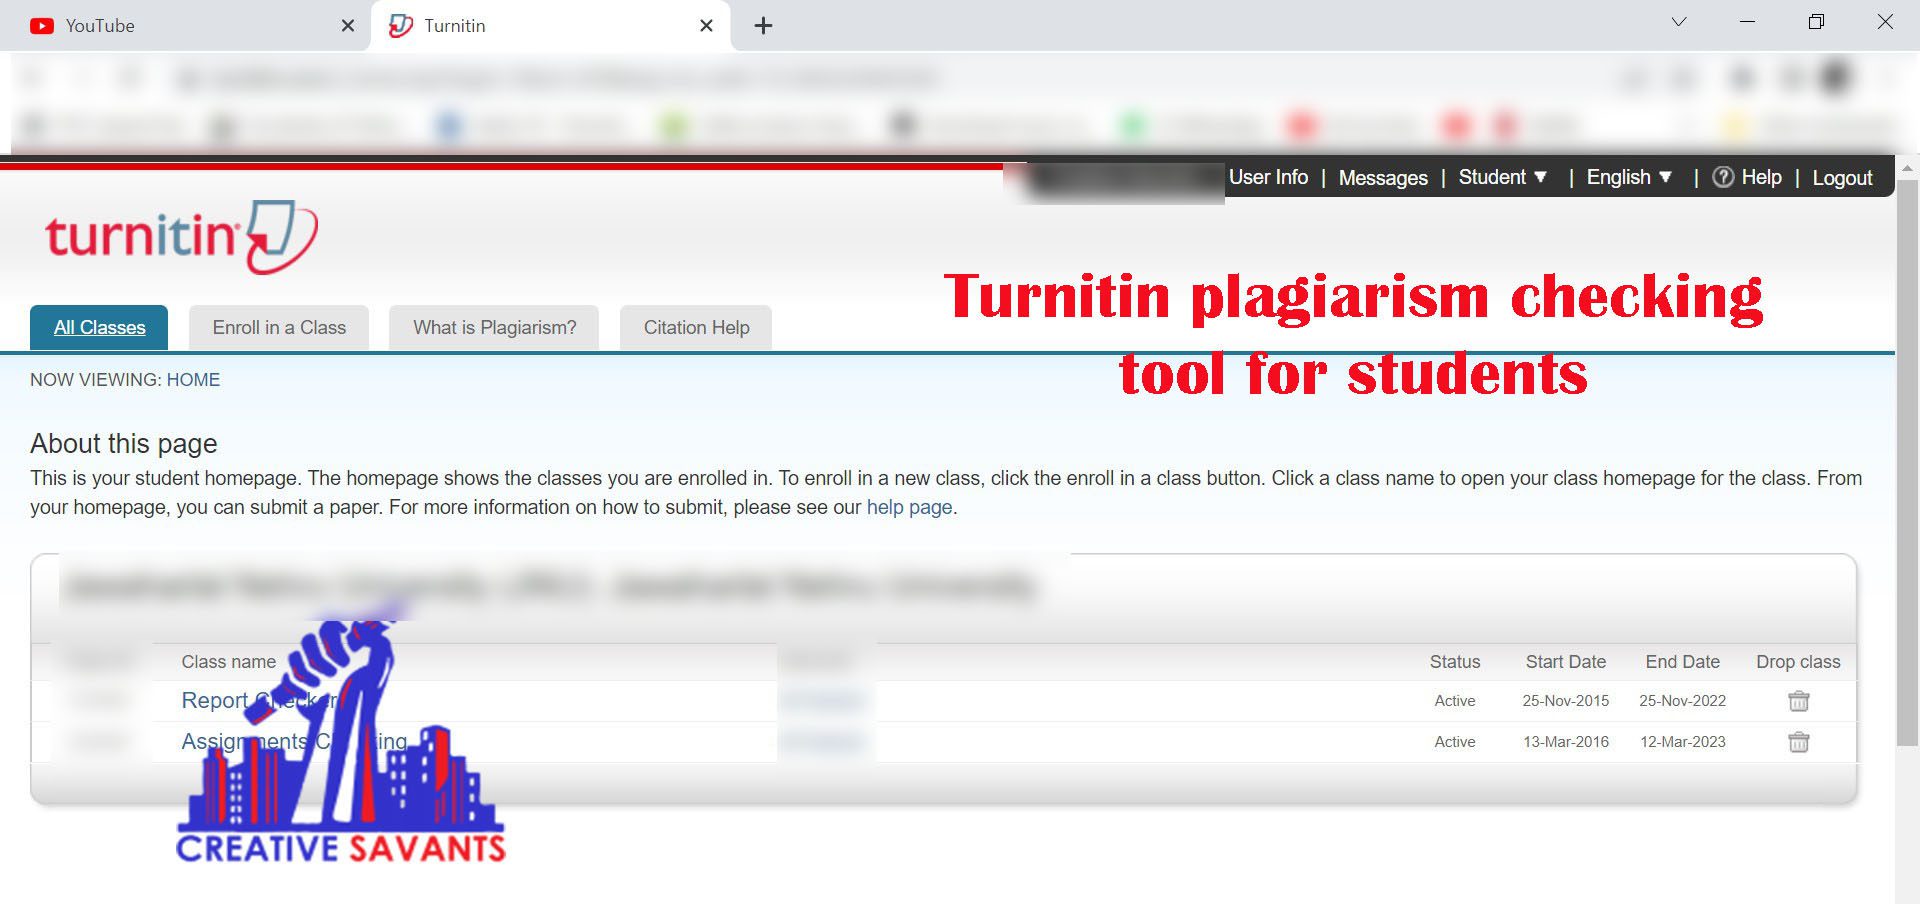Restore down the browser window
This screenshot has width=1920, height=904.
click(1816, 22)
